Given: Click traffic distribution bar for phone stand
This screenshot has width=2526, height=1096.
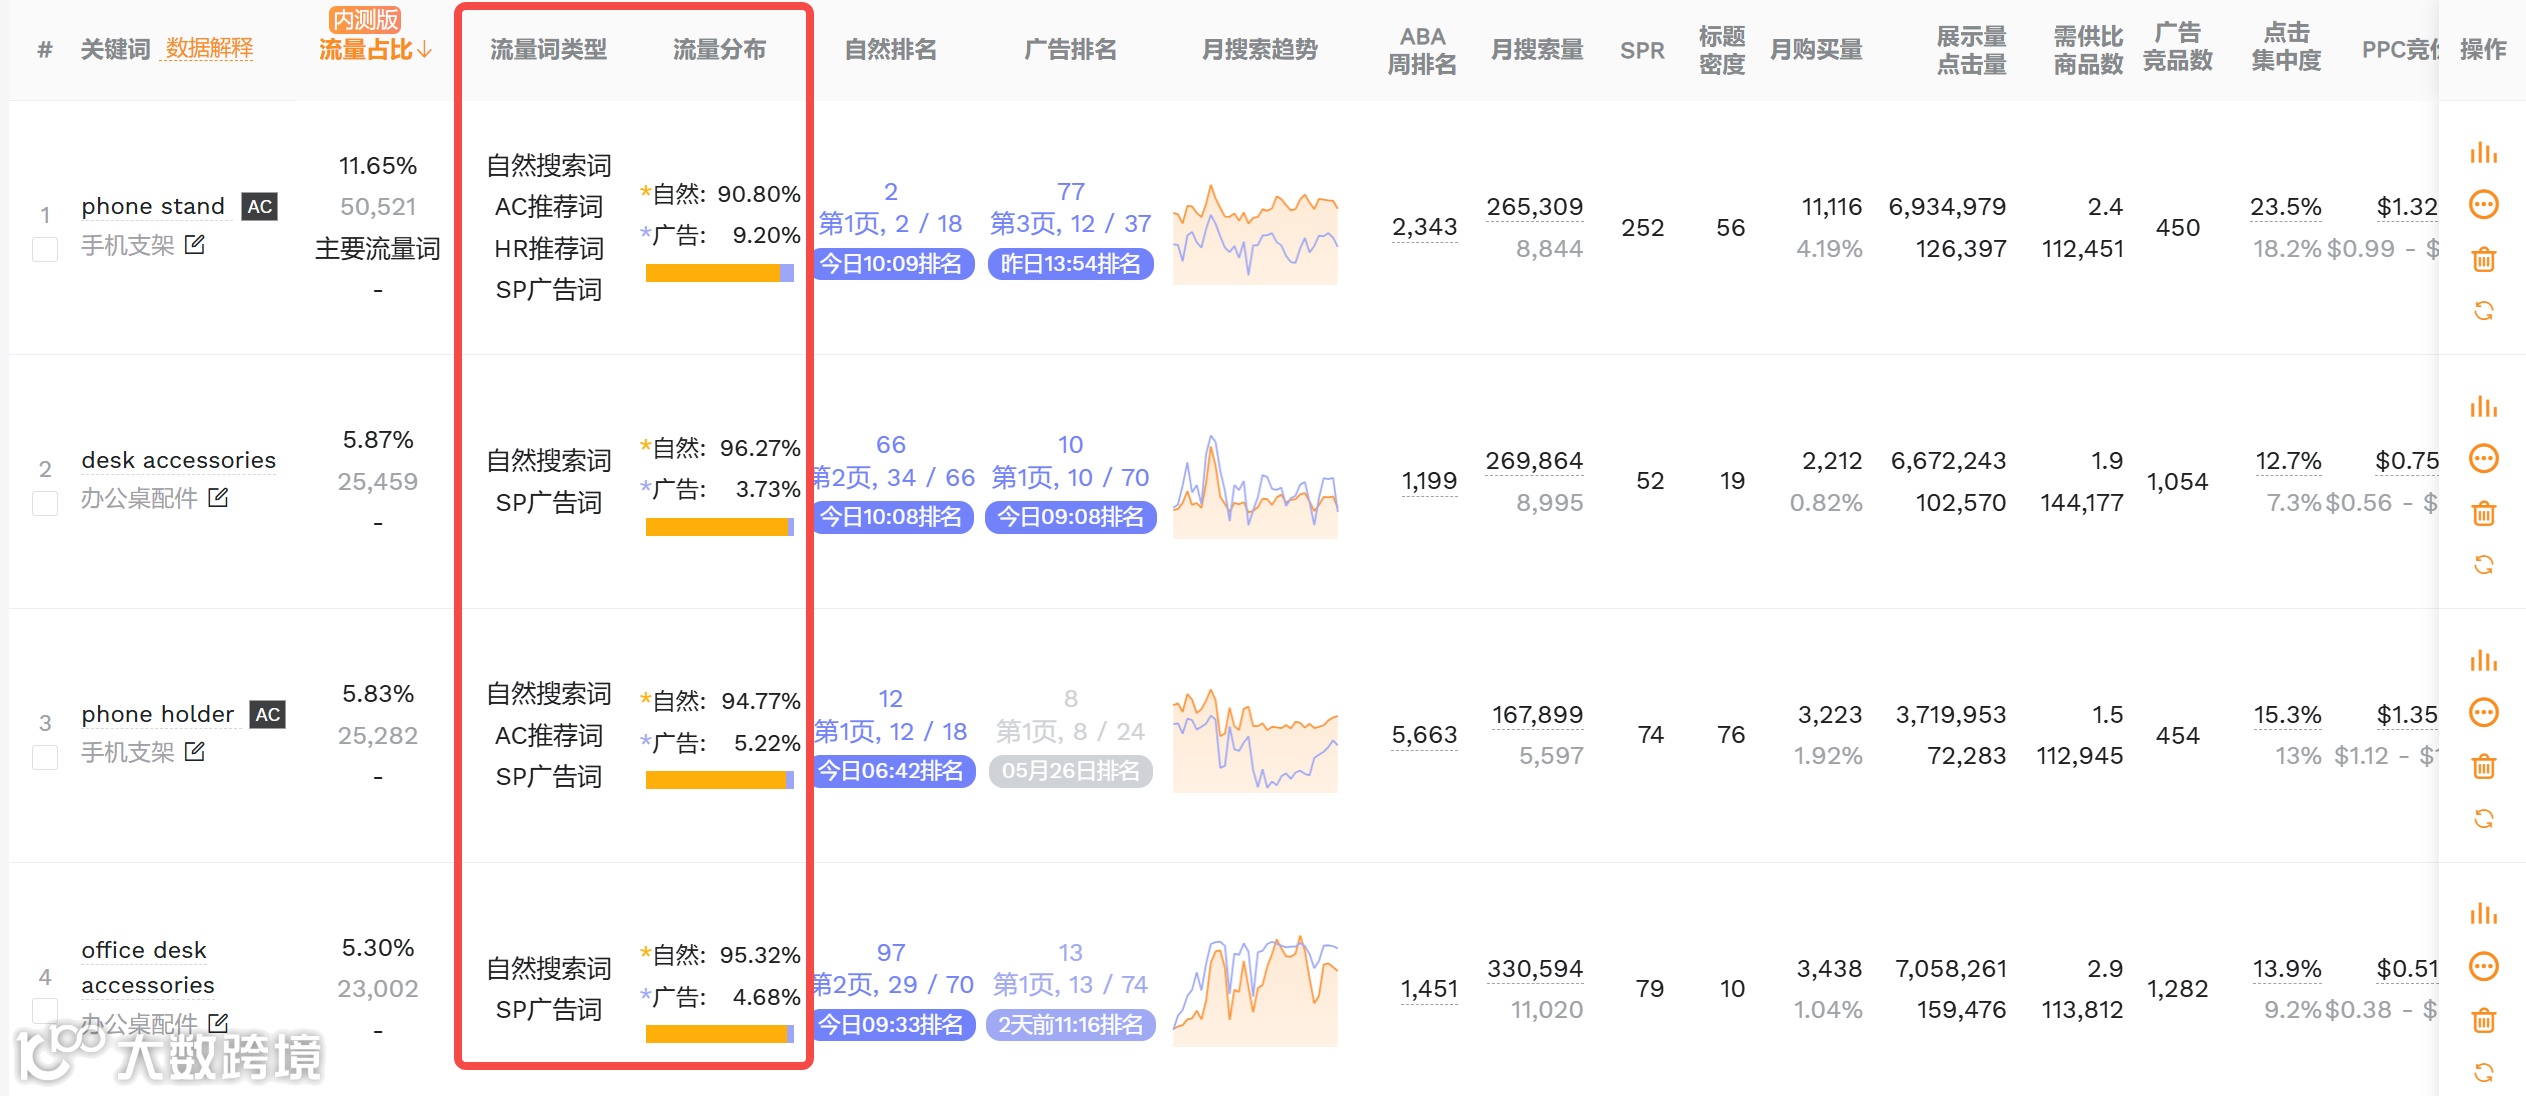Looking at the screenshot, I should [x=719, y=273].
